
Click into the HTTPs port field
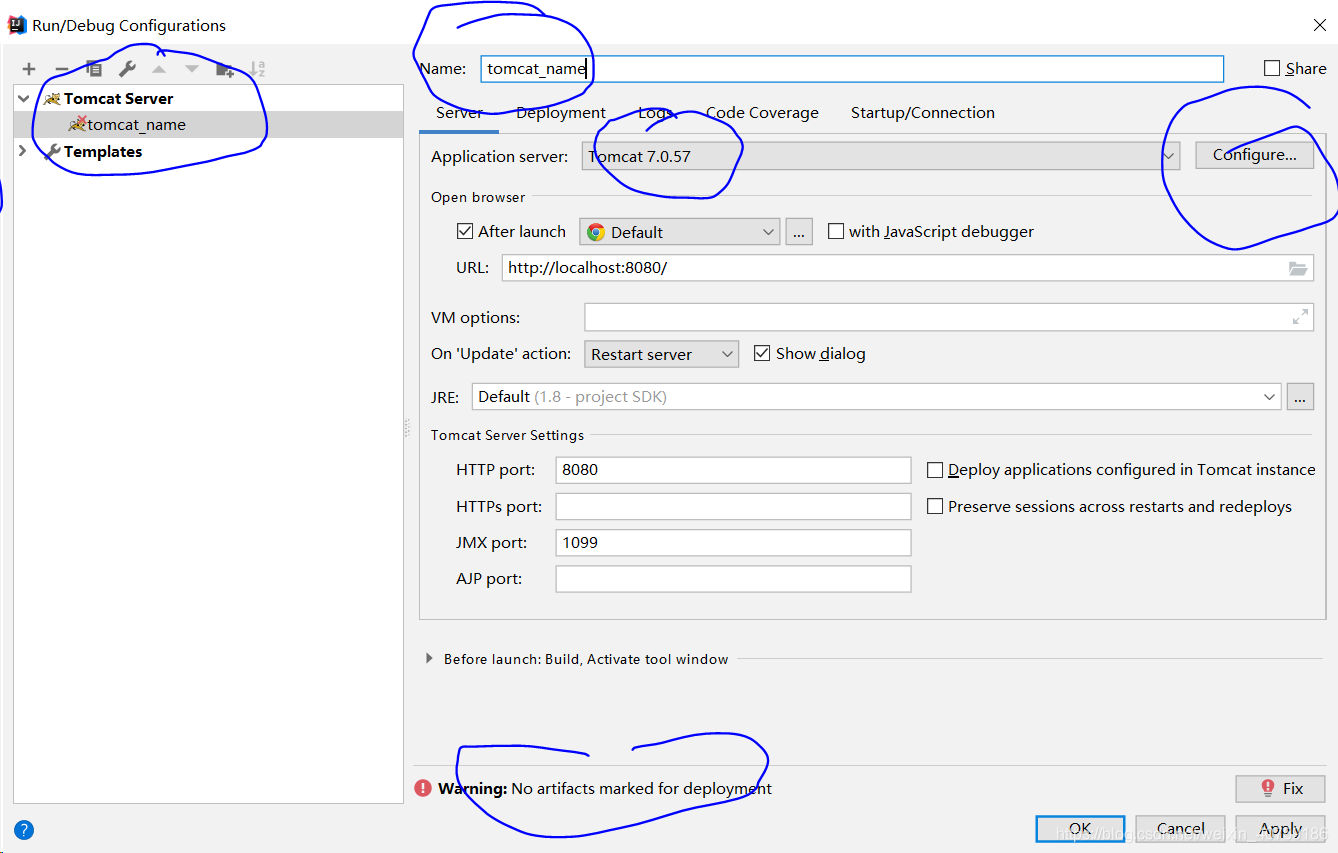[733, 506]
